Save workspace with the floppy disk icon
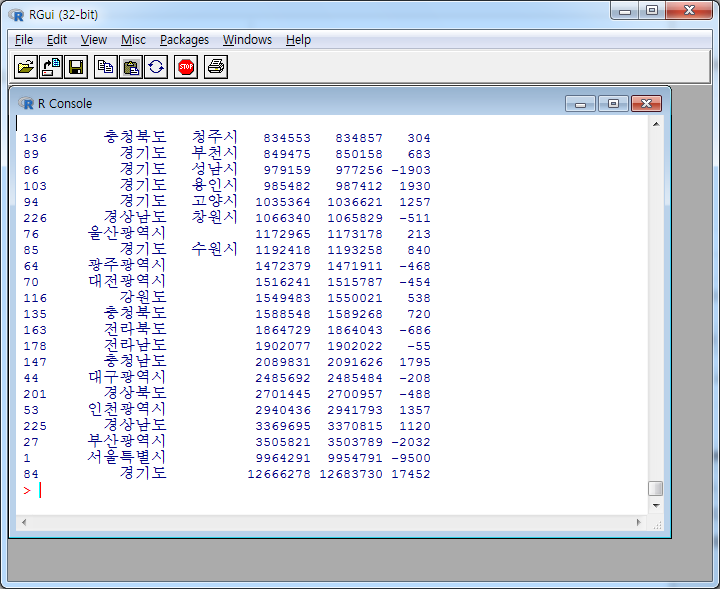This screenshot has width=720, height=589. coord(76,67)
